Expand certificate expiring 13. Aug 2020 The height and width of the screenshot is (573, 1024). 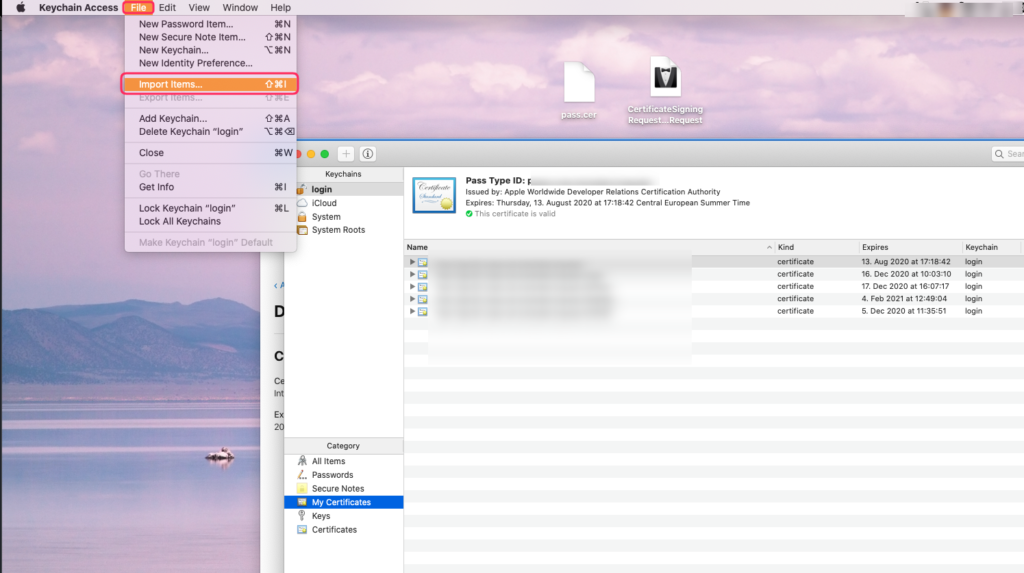point(412,261)
